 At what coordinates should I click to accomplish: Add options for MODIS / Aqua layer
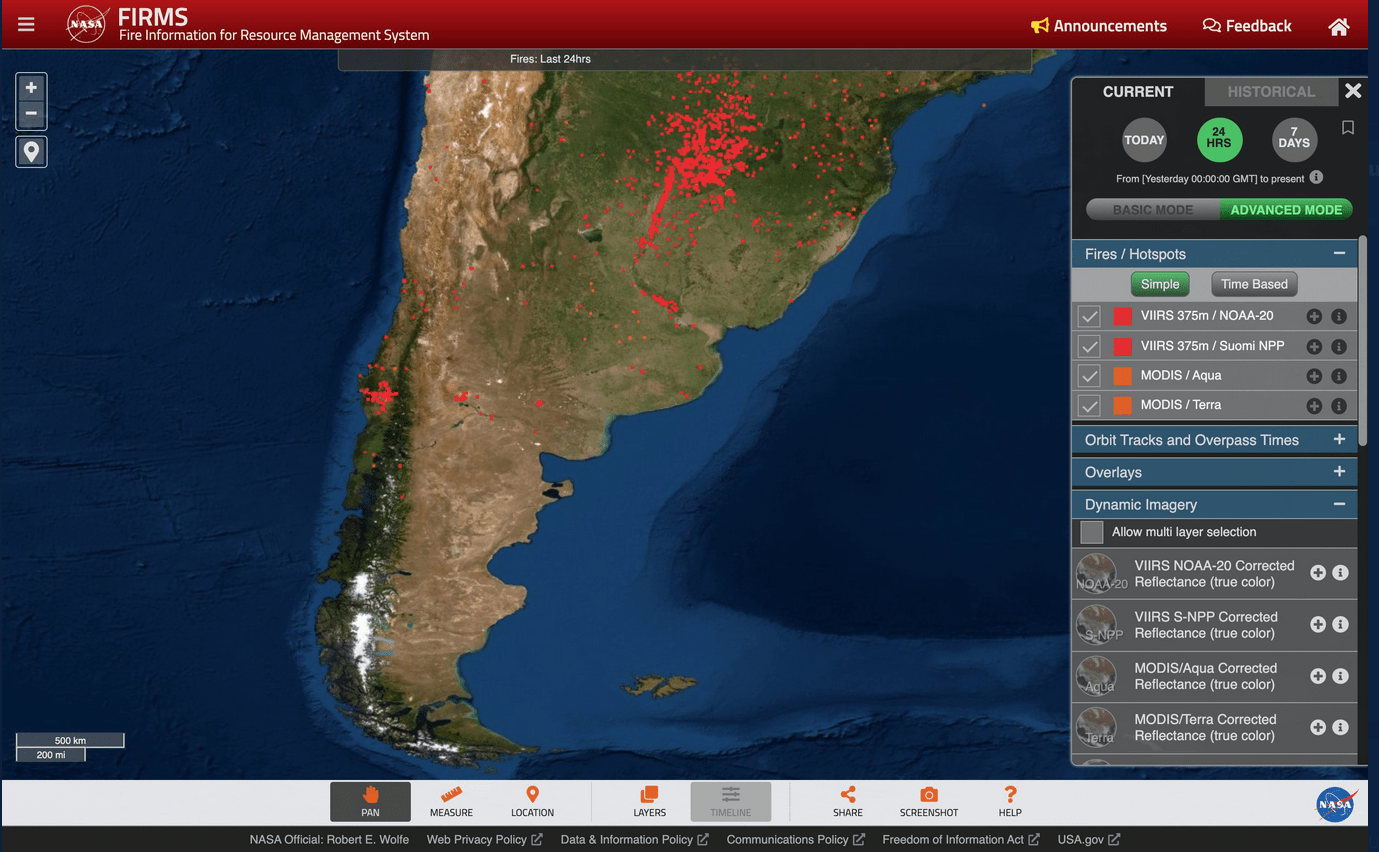click(1314, 376)
